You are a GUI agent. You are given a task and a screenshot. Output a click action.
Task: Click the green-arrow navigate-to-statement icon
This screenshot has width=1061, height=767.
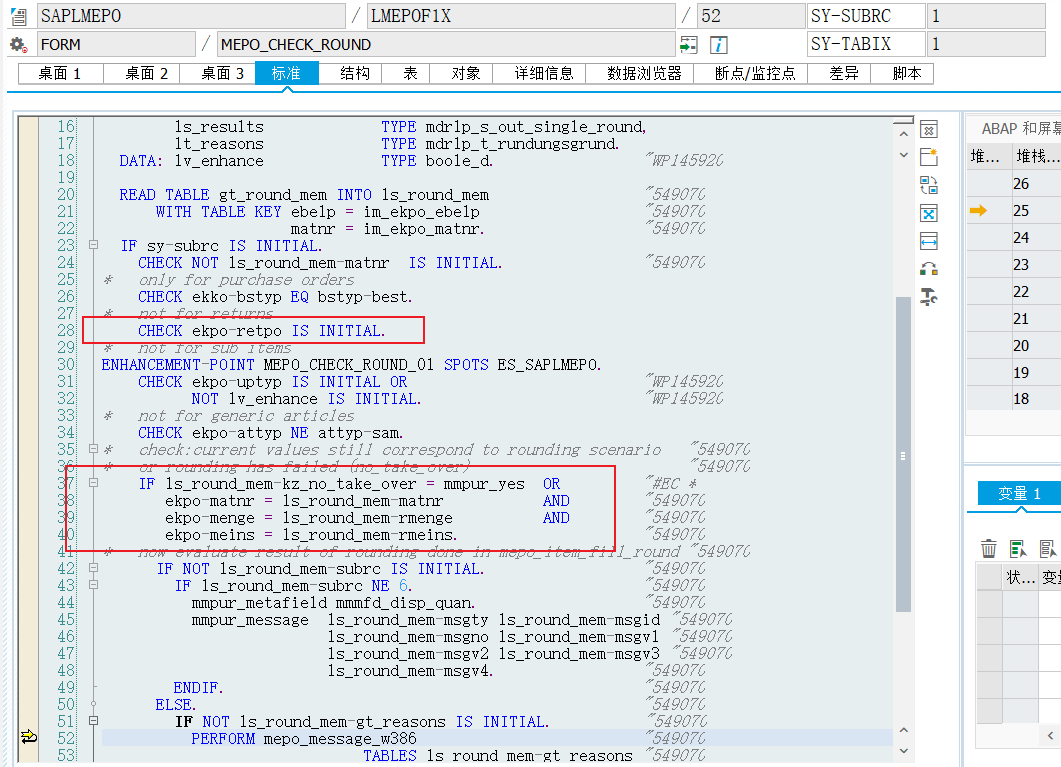(x=689, y=45)
